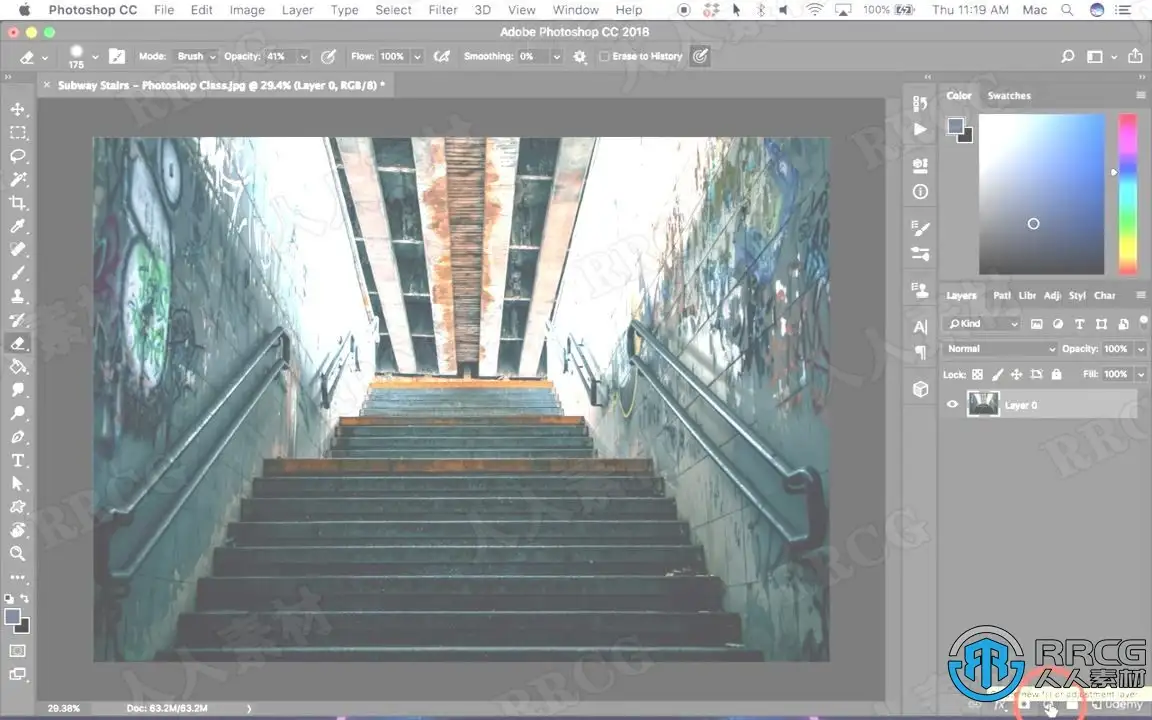Screen dimensions: 1152x720
Task: Select the Clone Stamp tool
Action: tap(18, 296)
